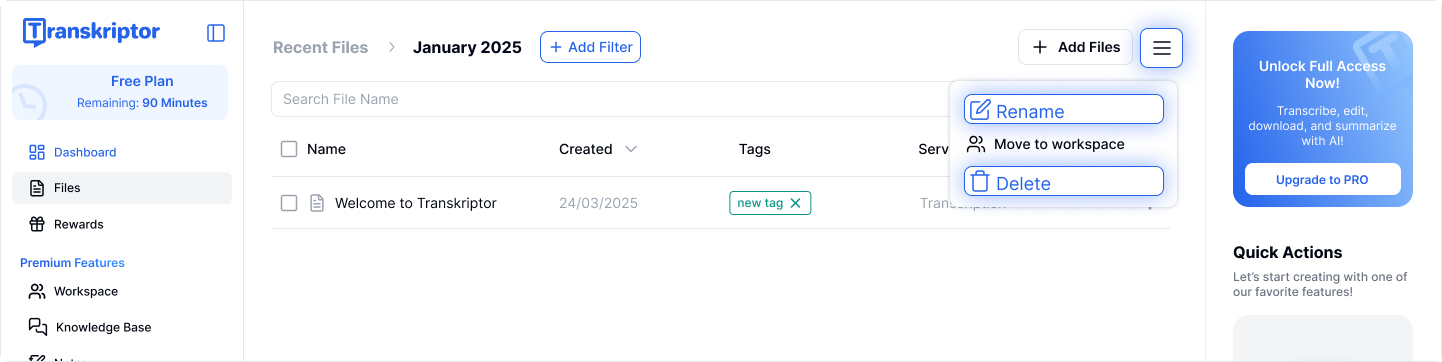The height and width of the screenshot is (362, 1442).
Task: Click Upgrade to PRO button
Action: click(x=1322, y=180)
